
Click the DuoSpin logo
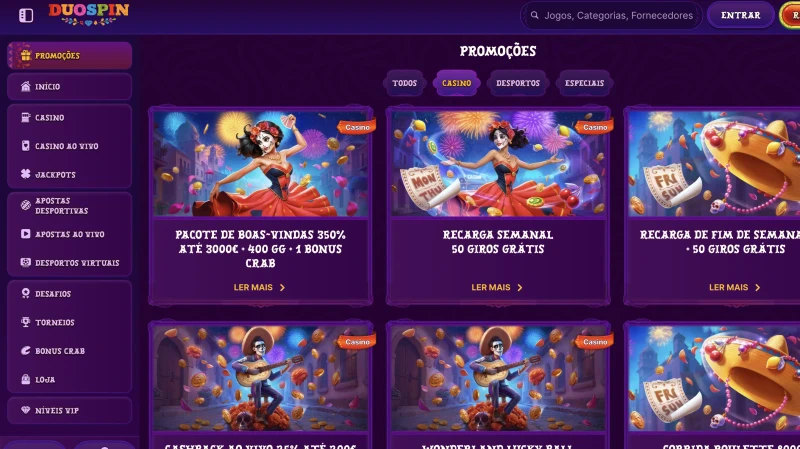(x=89, y=14)
